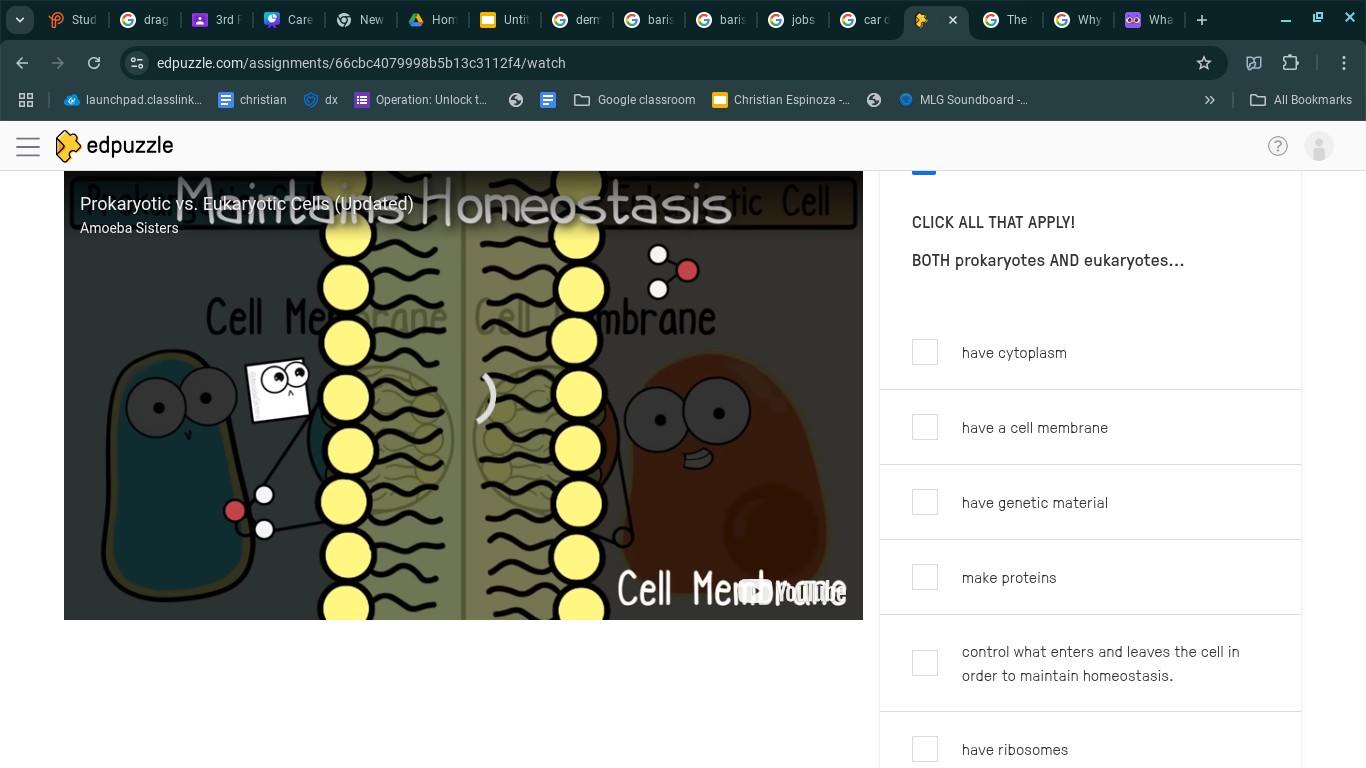Switch to the 'jobs' Google tab
The height and width of the screenshot is (768, 1366).
793,20
